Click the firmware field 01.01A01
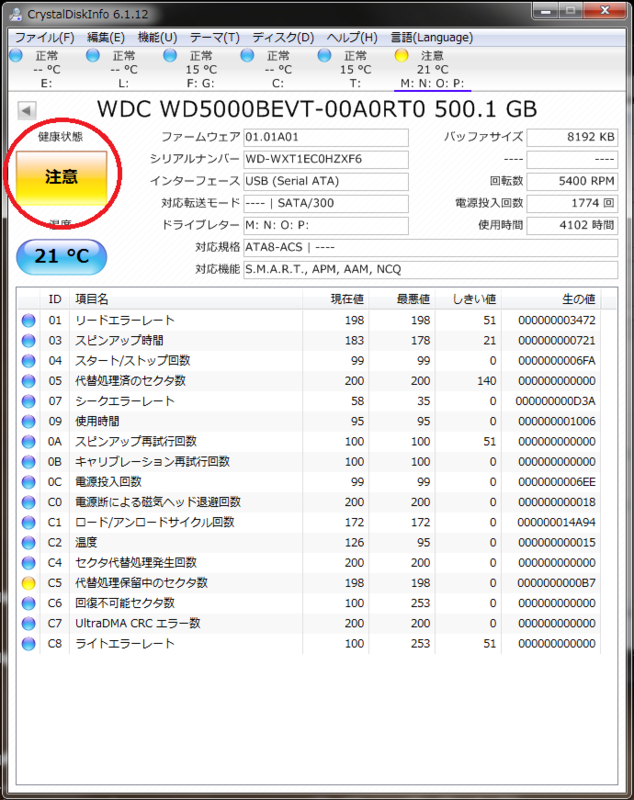 tap(326, 137)
